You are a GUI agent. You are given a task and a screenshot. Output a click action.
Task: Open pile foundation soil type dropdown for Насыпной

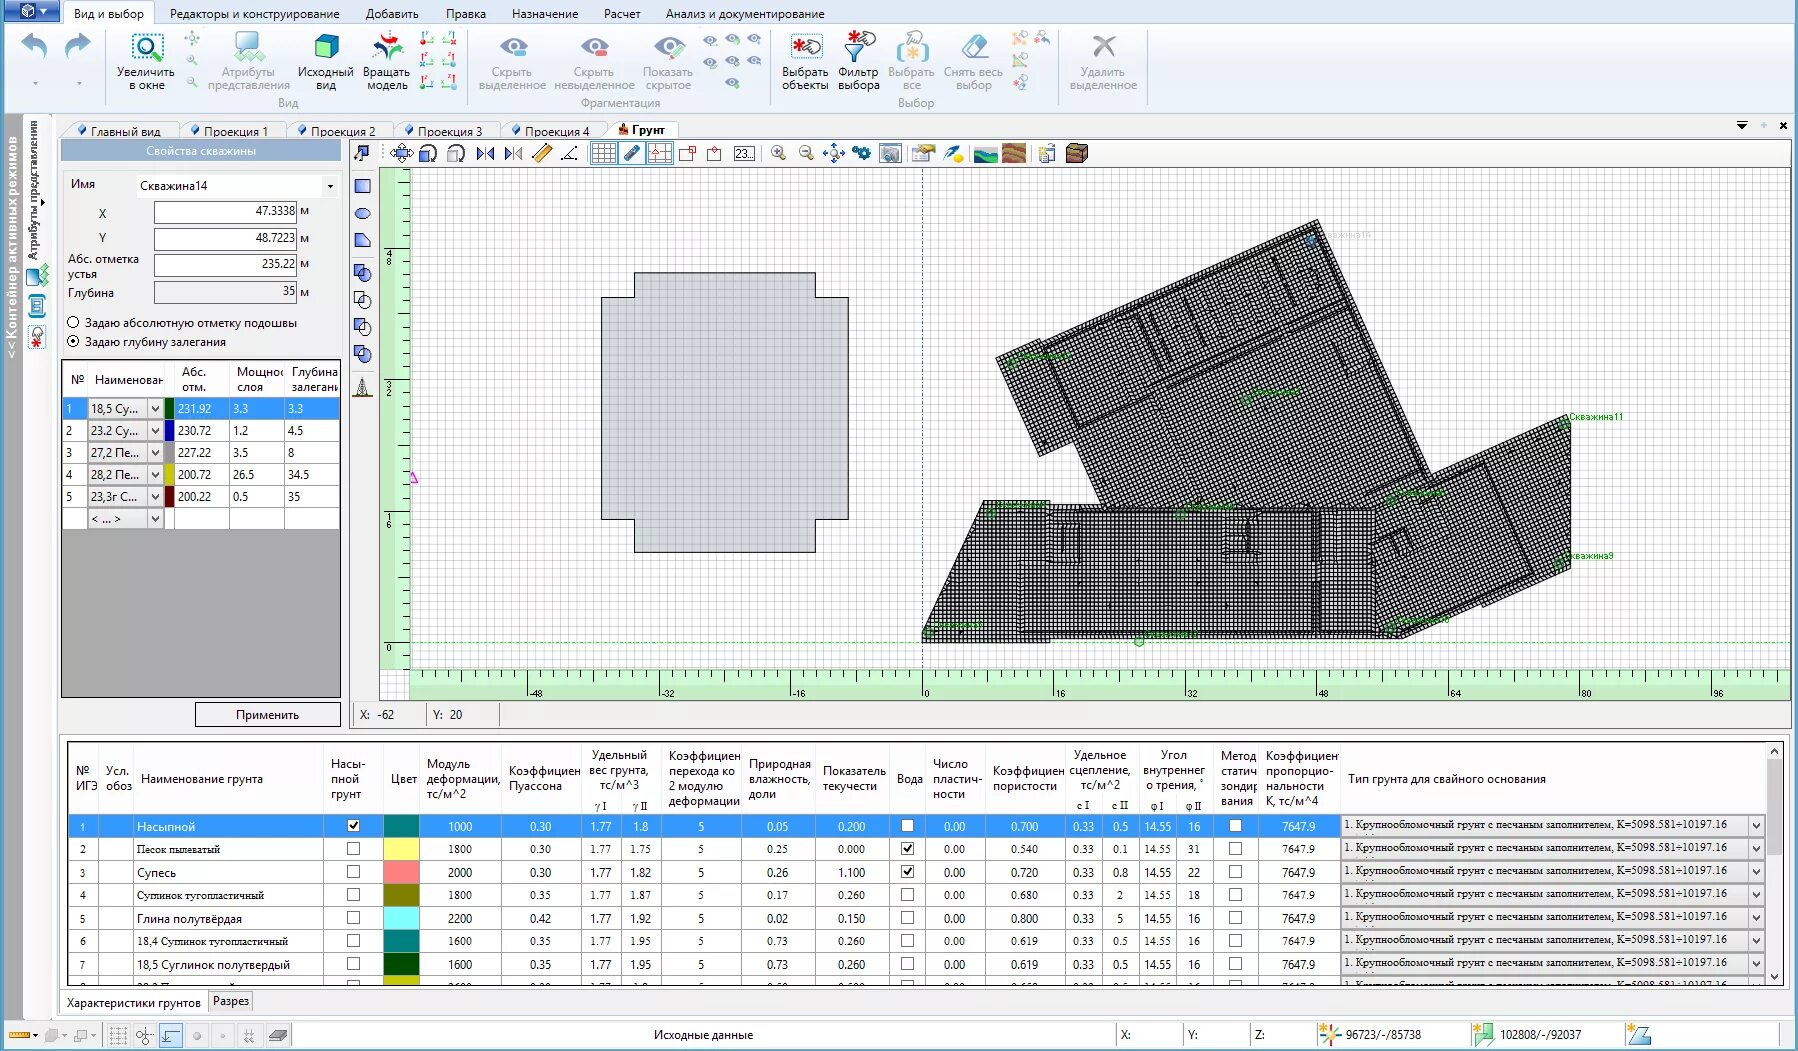coord(1756,826)
